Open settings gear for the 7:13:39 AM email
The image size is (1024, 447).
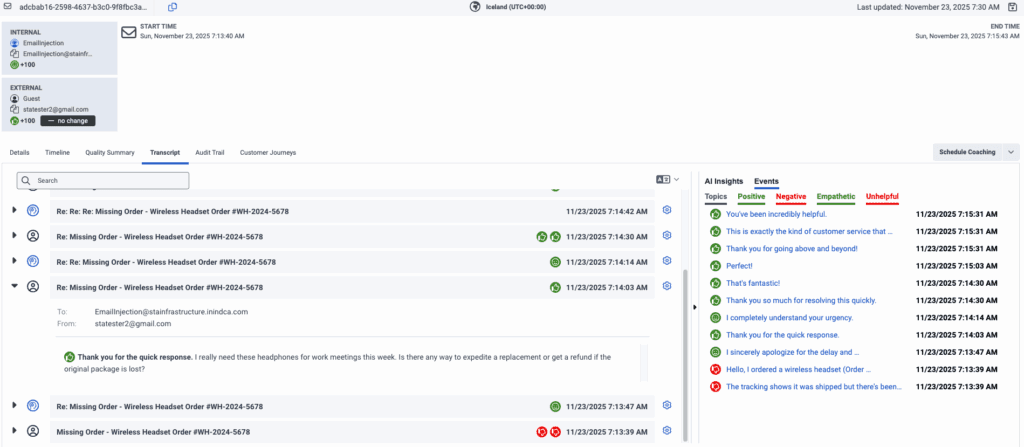667,431
